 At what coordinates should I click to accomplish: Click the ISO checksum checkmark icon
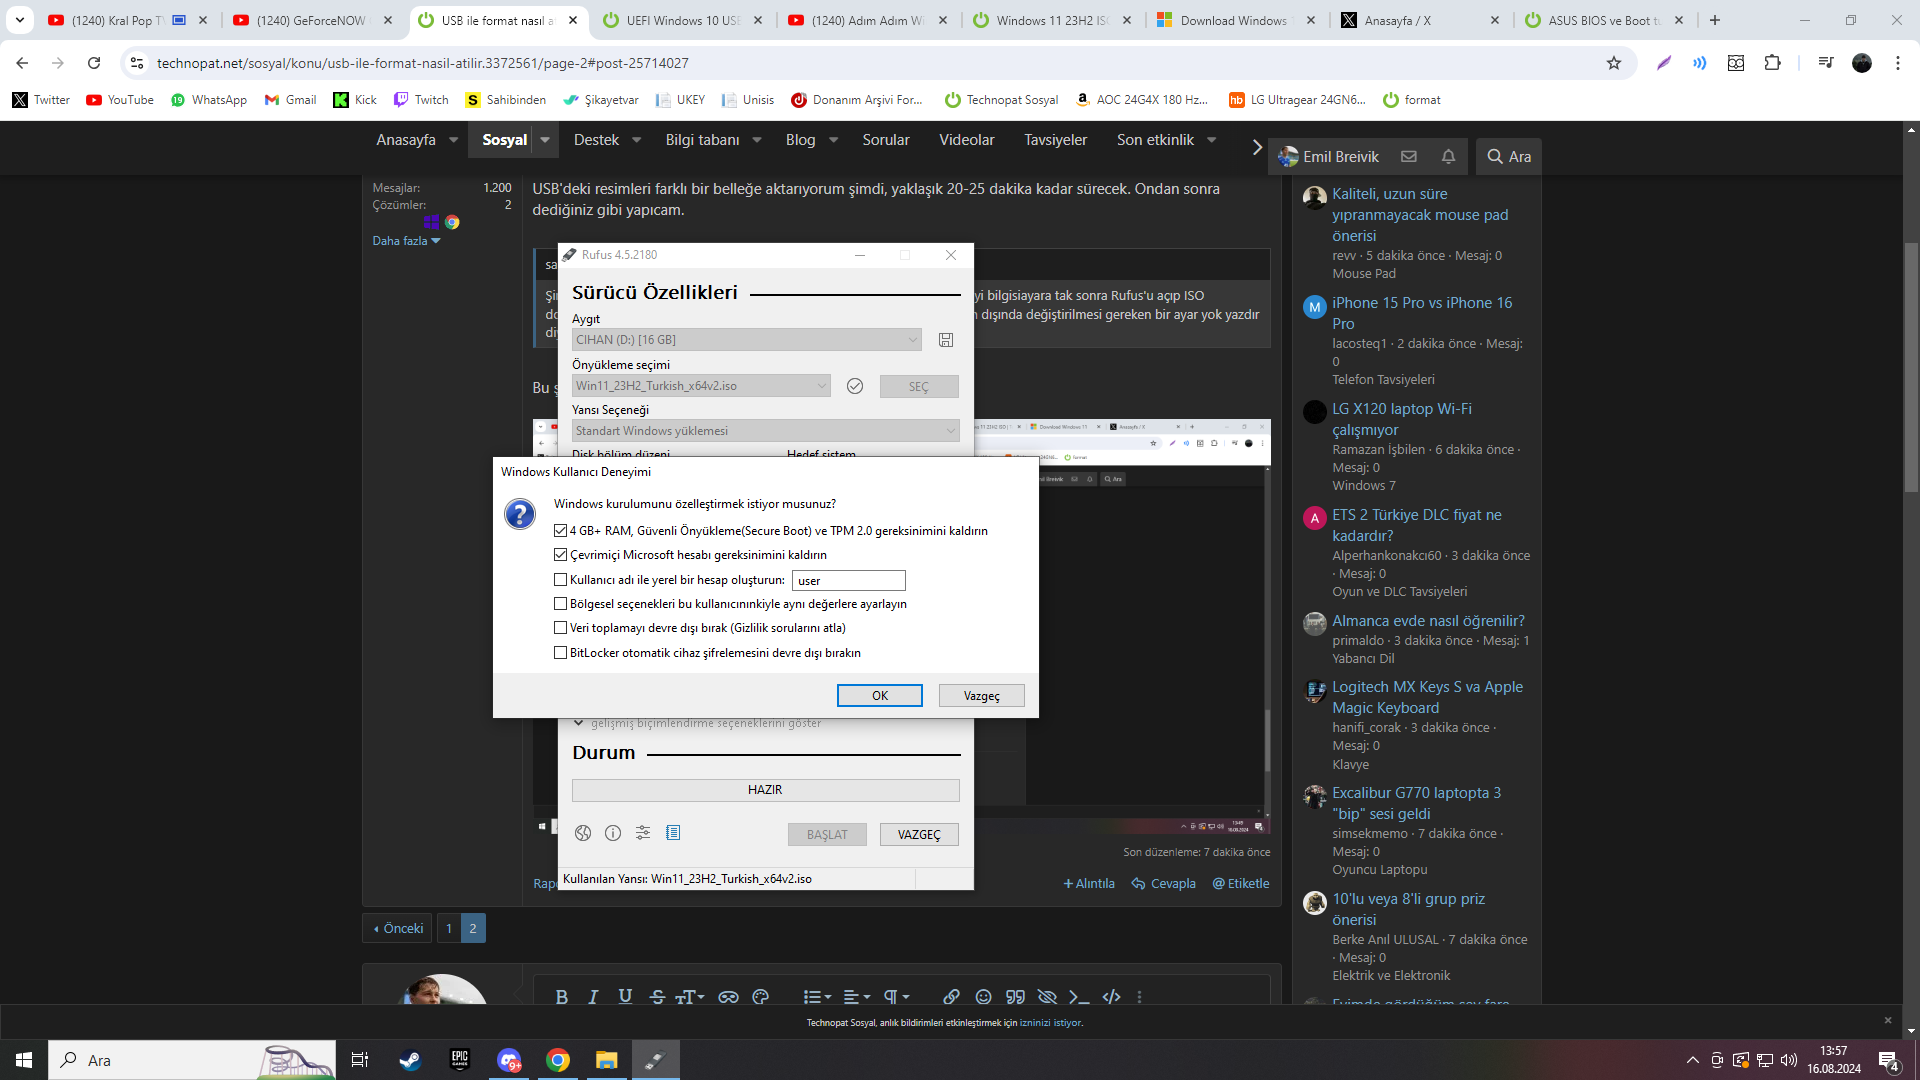pyautogui.click(x=855, y=386)
